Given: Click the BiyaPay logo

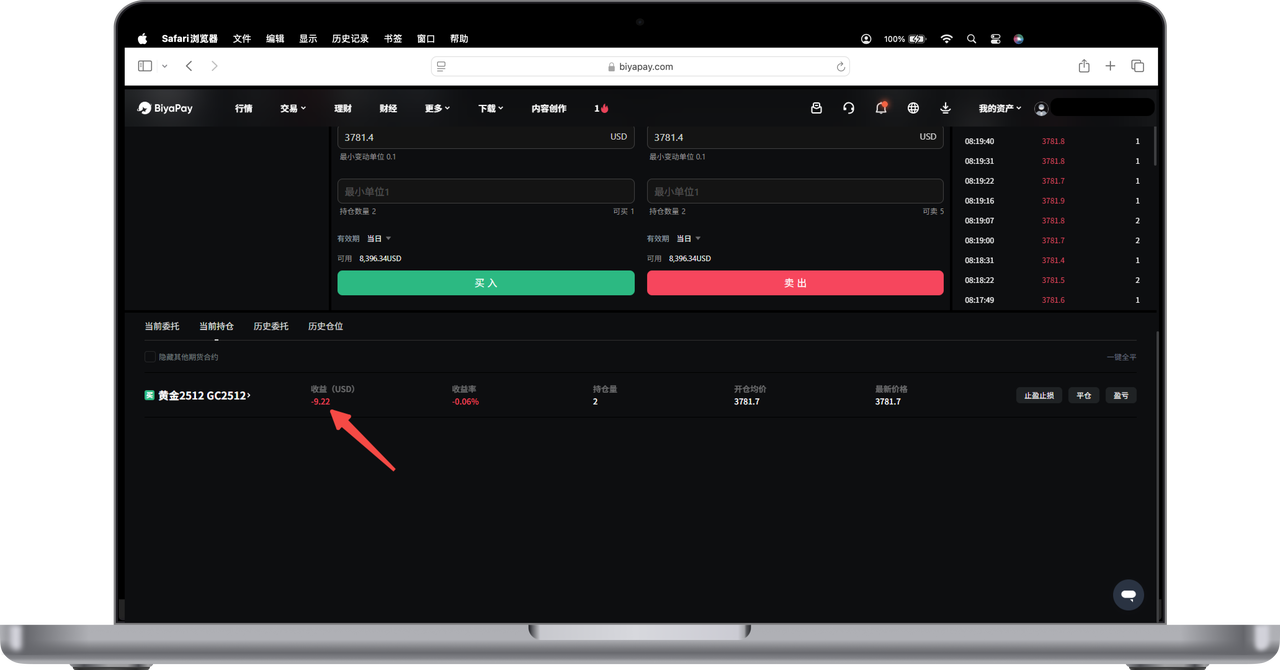Looking at the screenshot, I should click(x=166, y=108).
